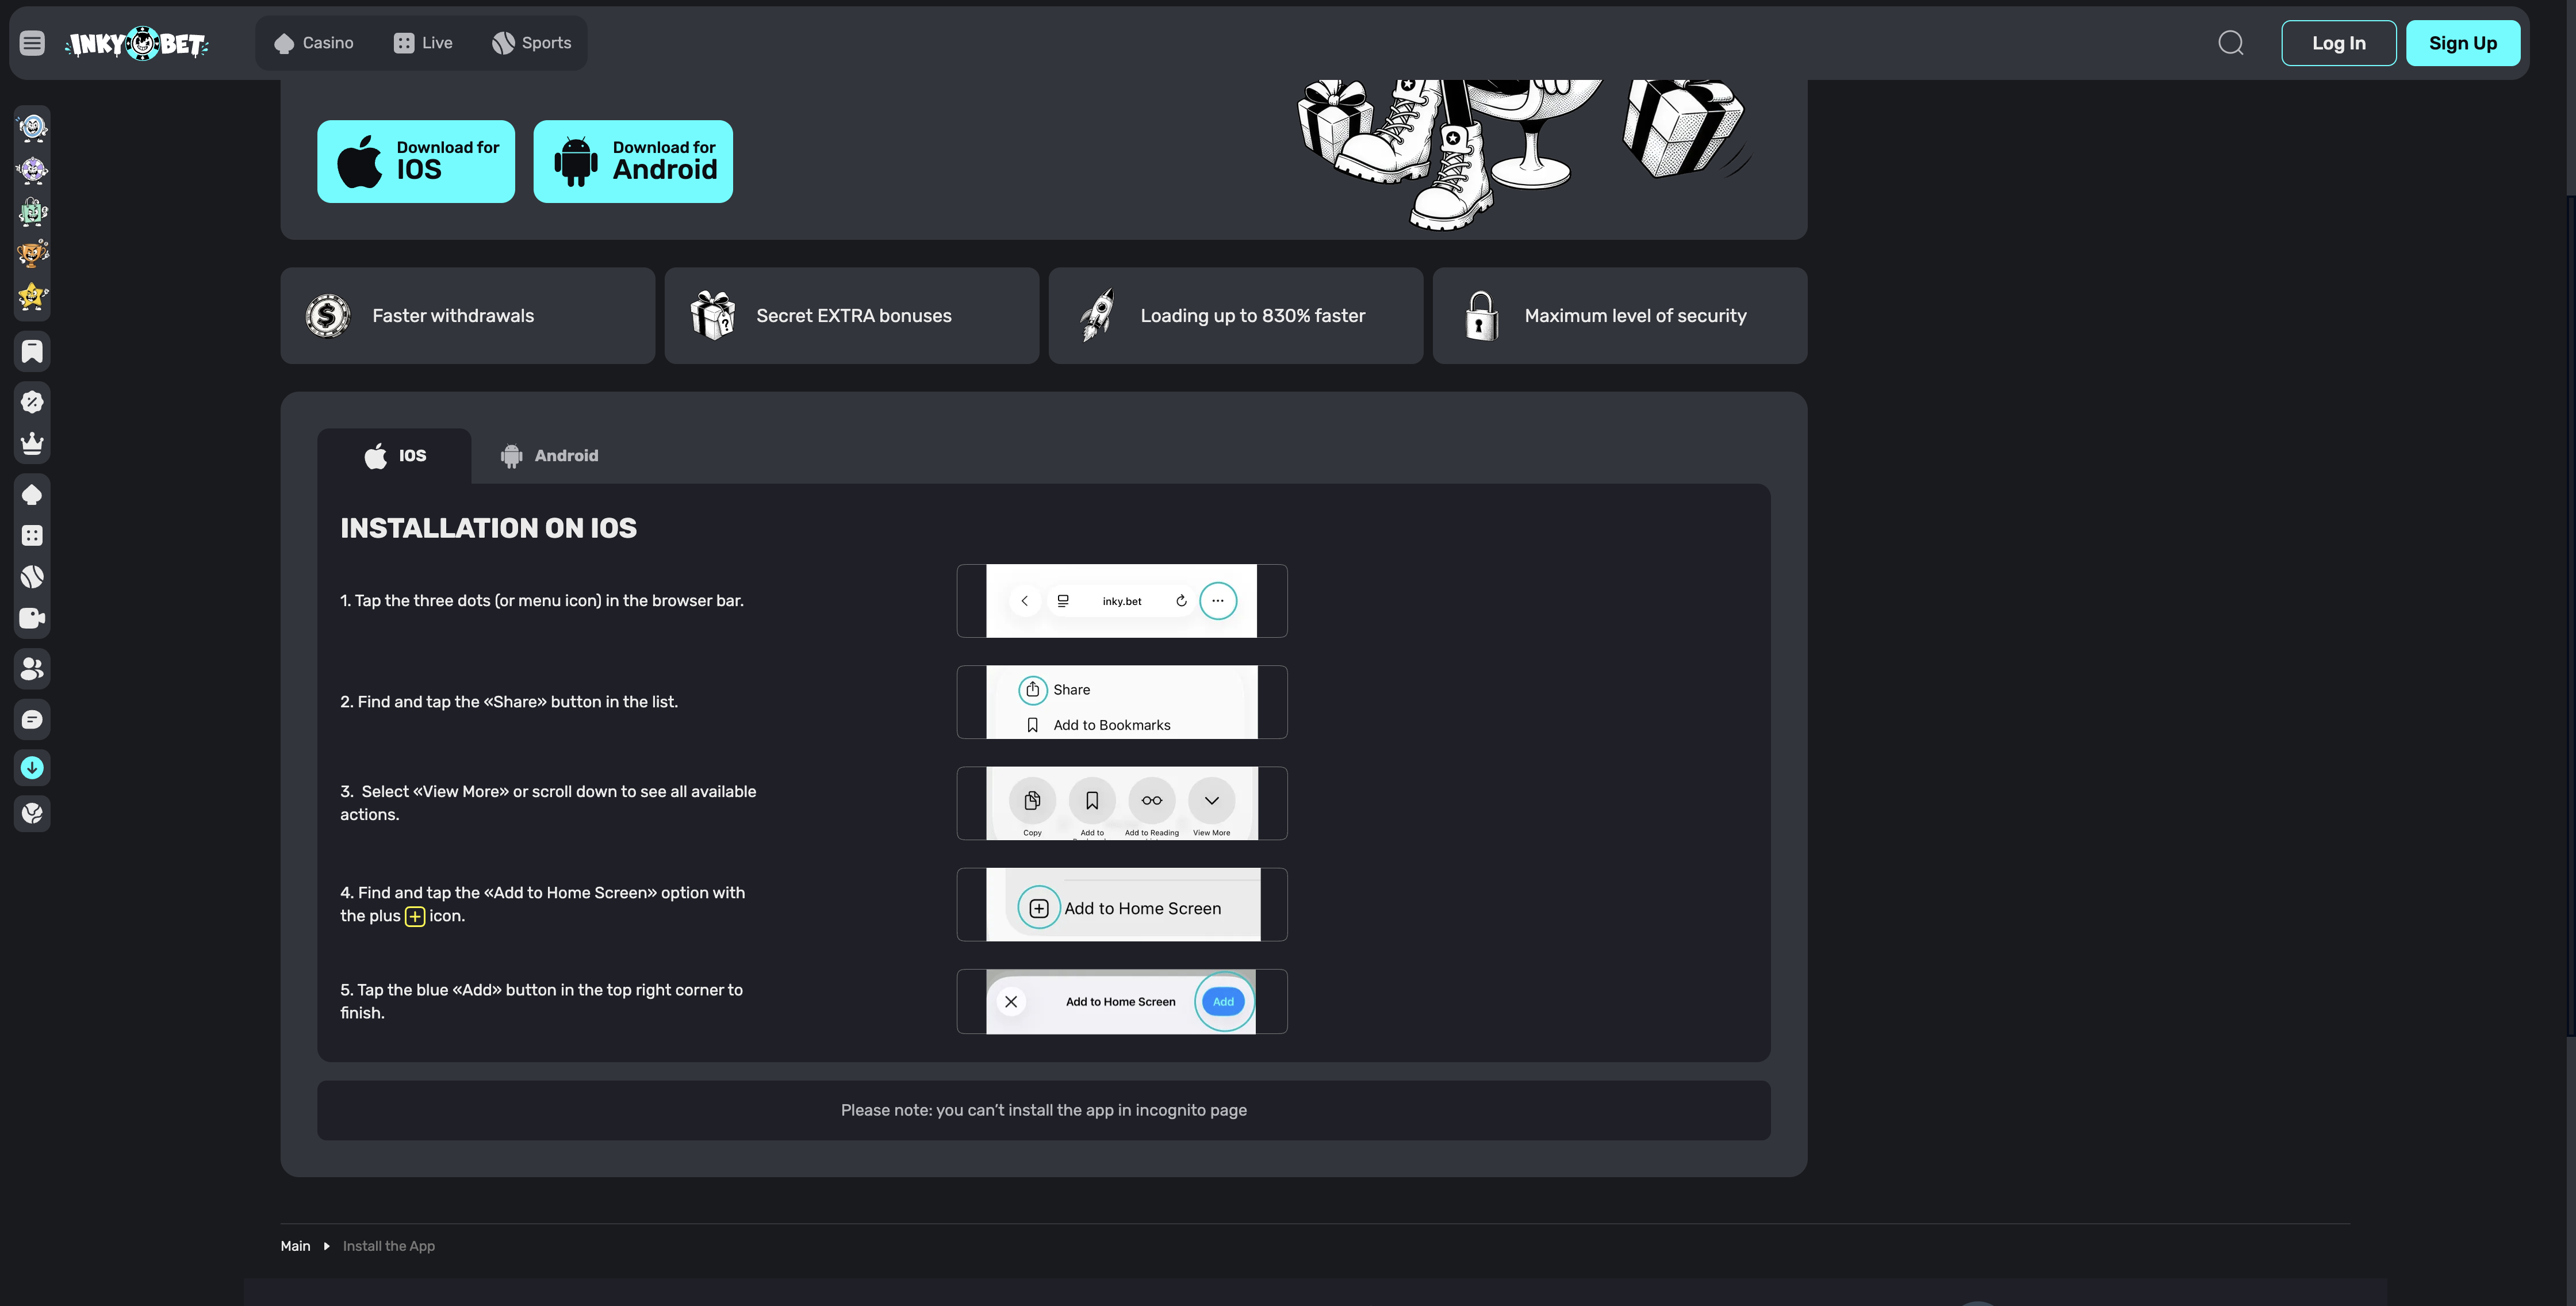
Task: Click the video camera sidebar icon
Action: coord(32,619)
